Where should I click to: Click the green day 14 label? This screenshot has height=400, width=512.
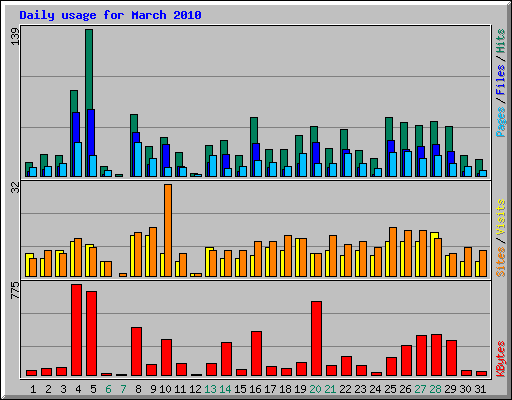tap(225, 389)
